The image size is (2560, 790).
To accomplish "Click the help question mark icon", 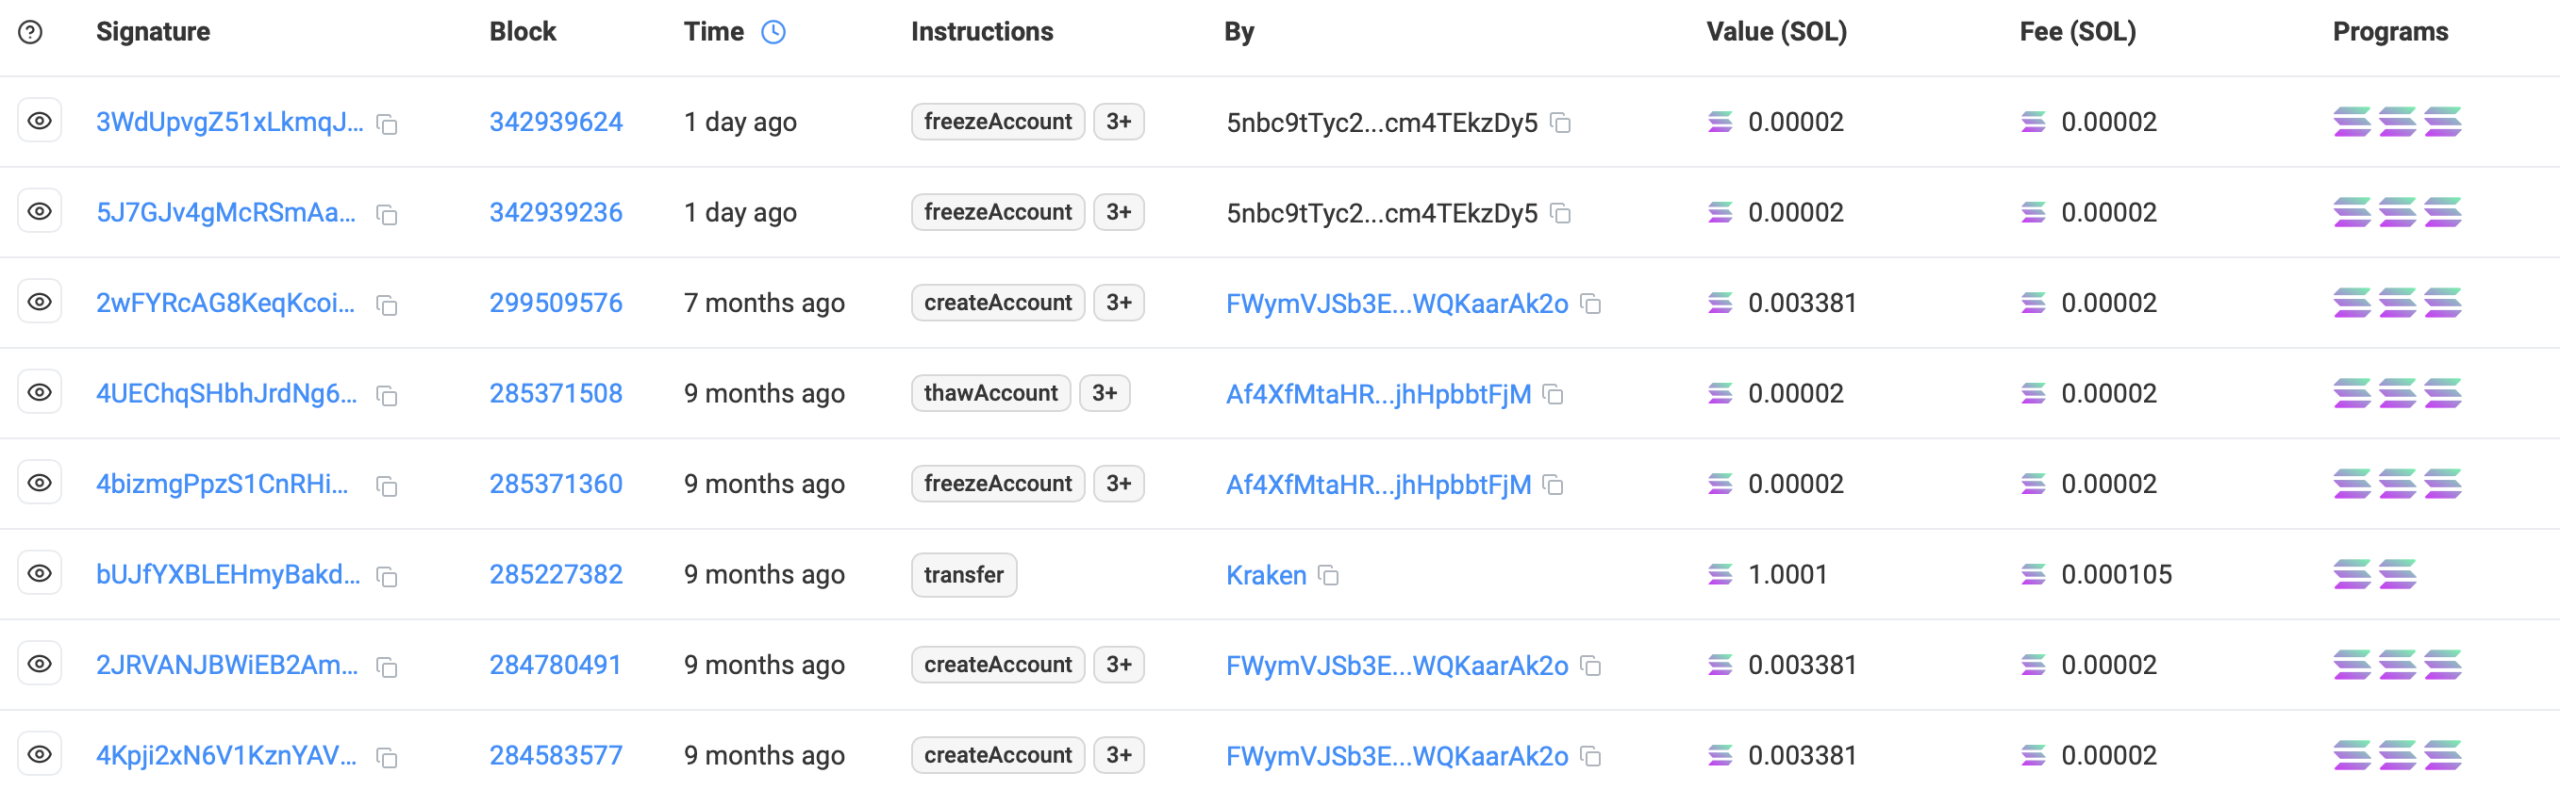I will (31, 32).
